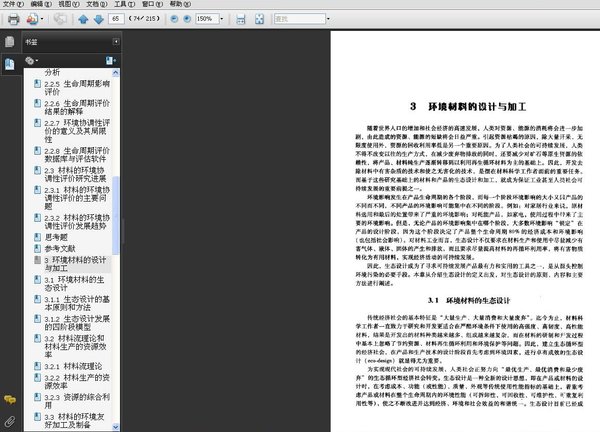Image resolution: width=600 pixels, height=432 pixels.
Task: Select bookmark 3.2.2 材料生产的资源效率
Action: [77, 381]
